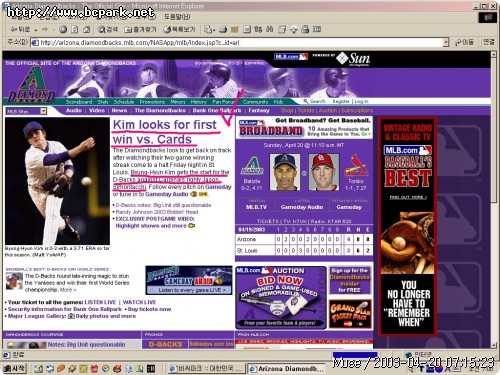Open the Mail icon dropdown arrow
The width and height of the screenshot is (500, 375).
coord(214,31)
